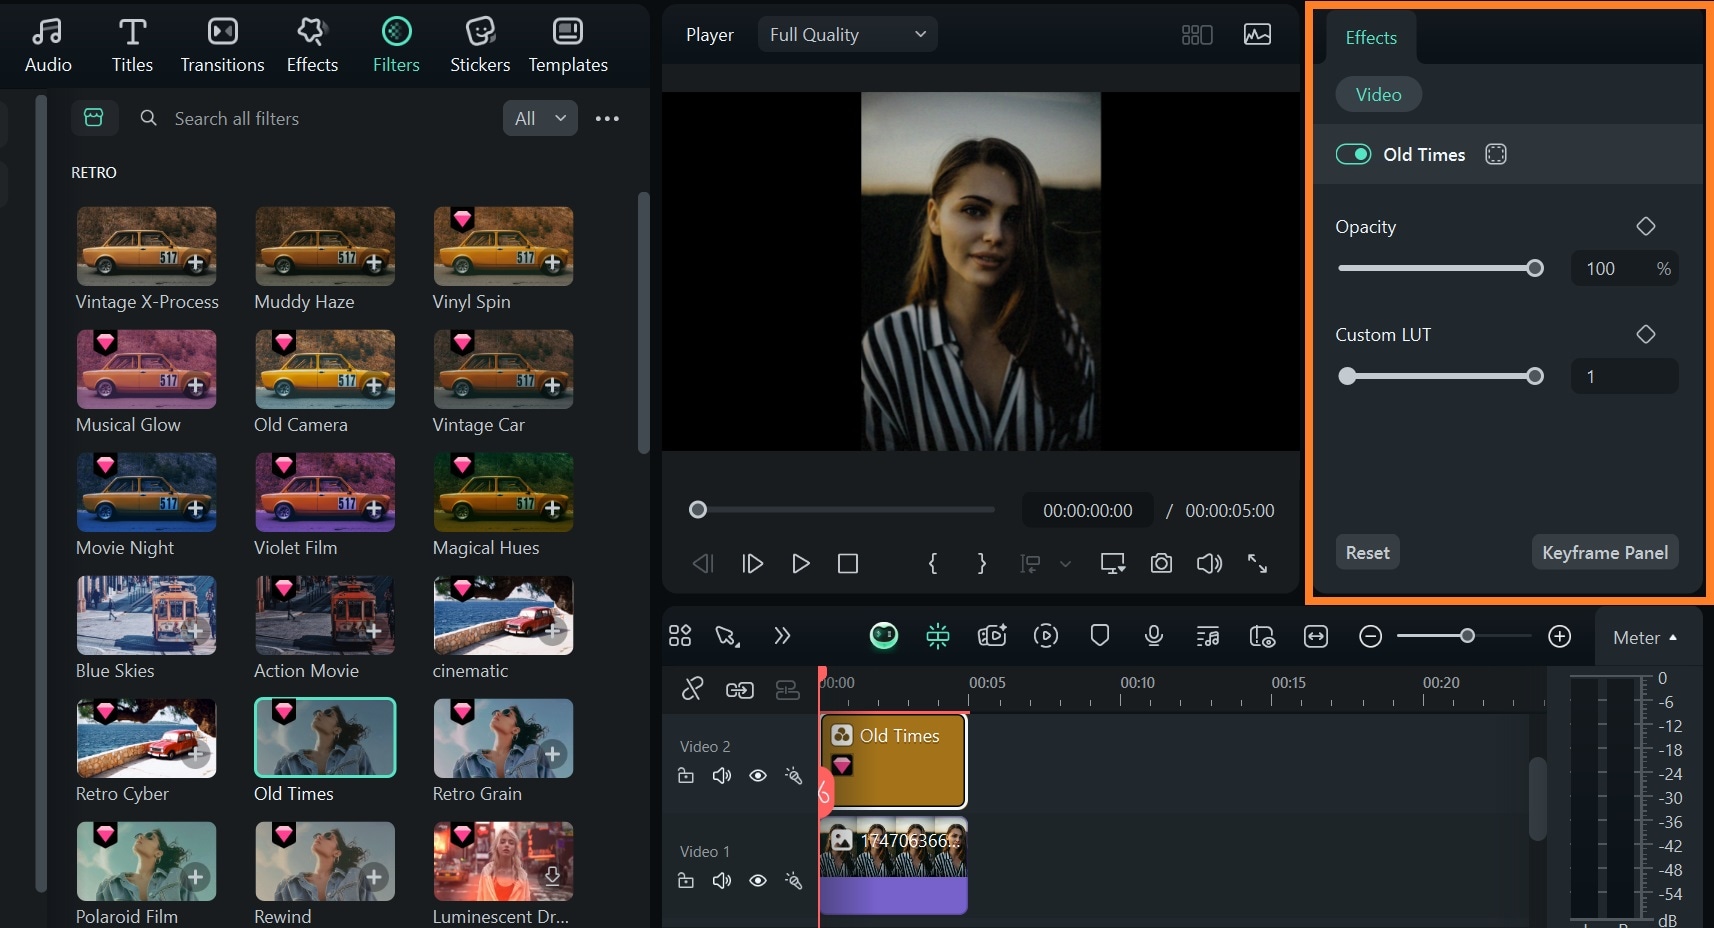
Task: Open the Titles tab
Action: [x=132, y=46]
